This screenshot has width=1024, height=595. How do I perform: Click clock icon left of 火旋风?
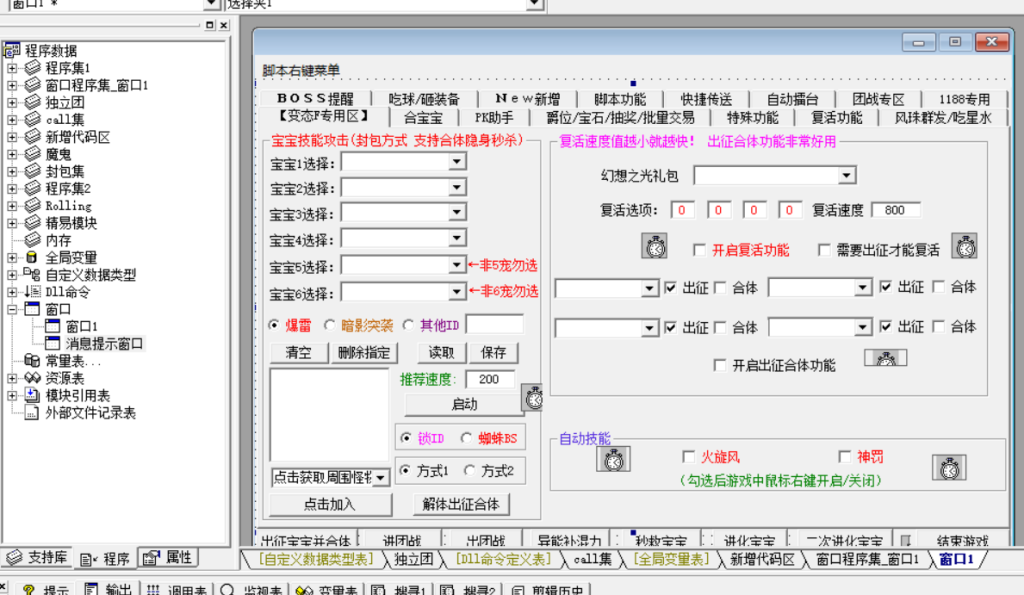[x=613, y=459]
